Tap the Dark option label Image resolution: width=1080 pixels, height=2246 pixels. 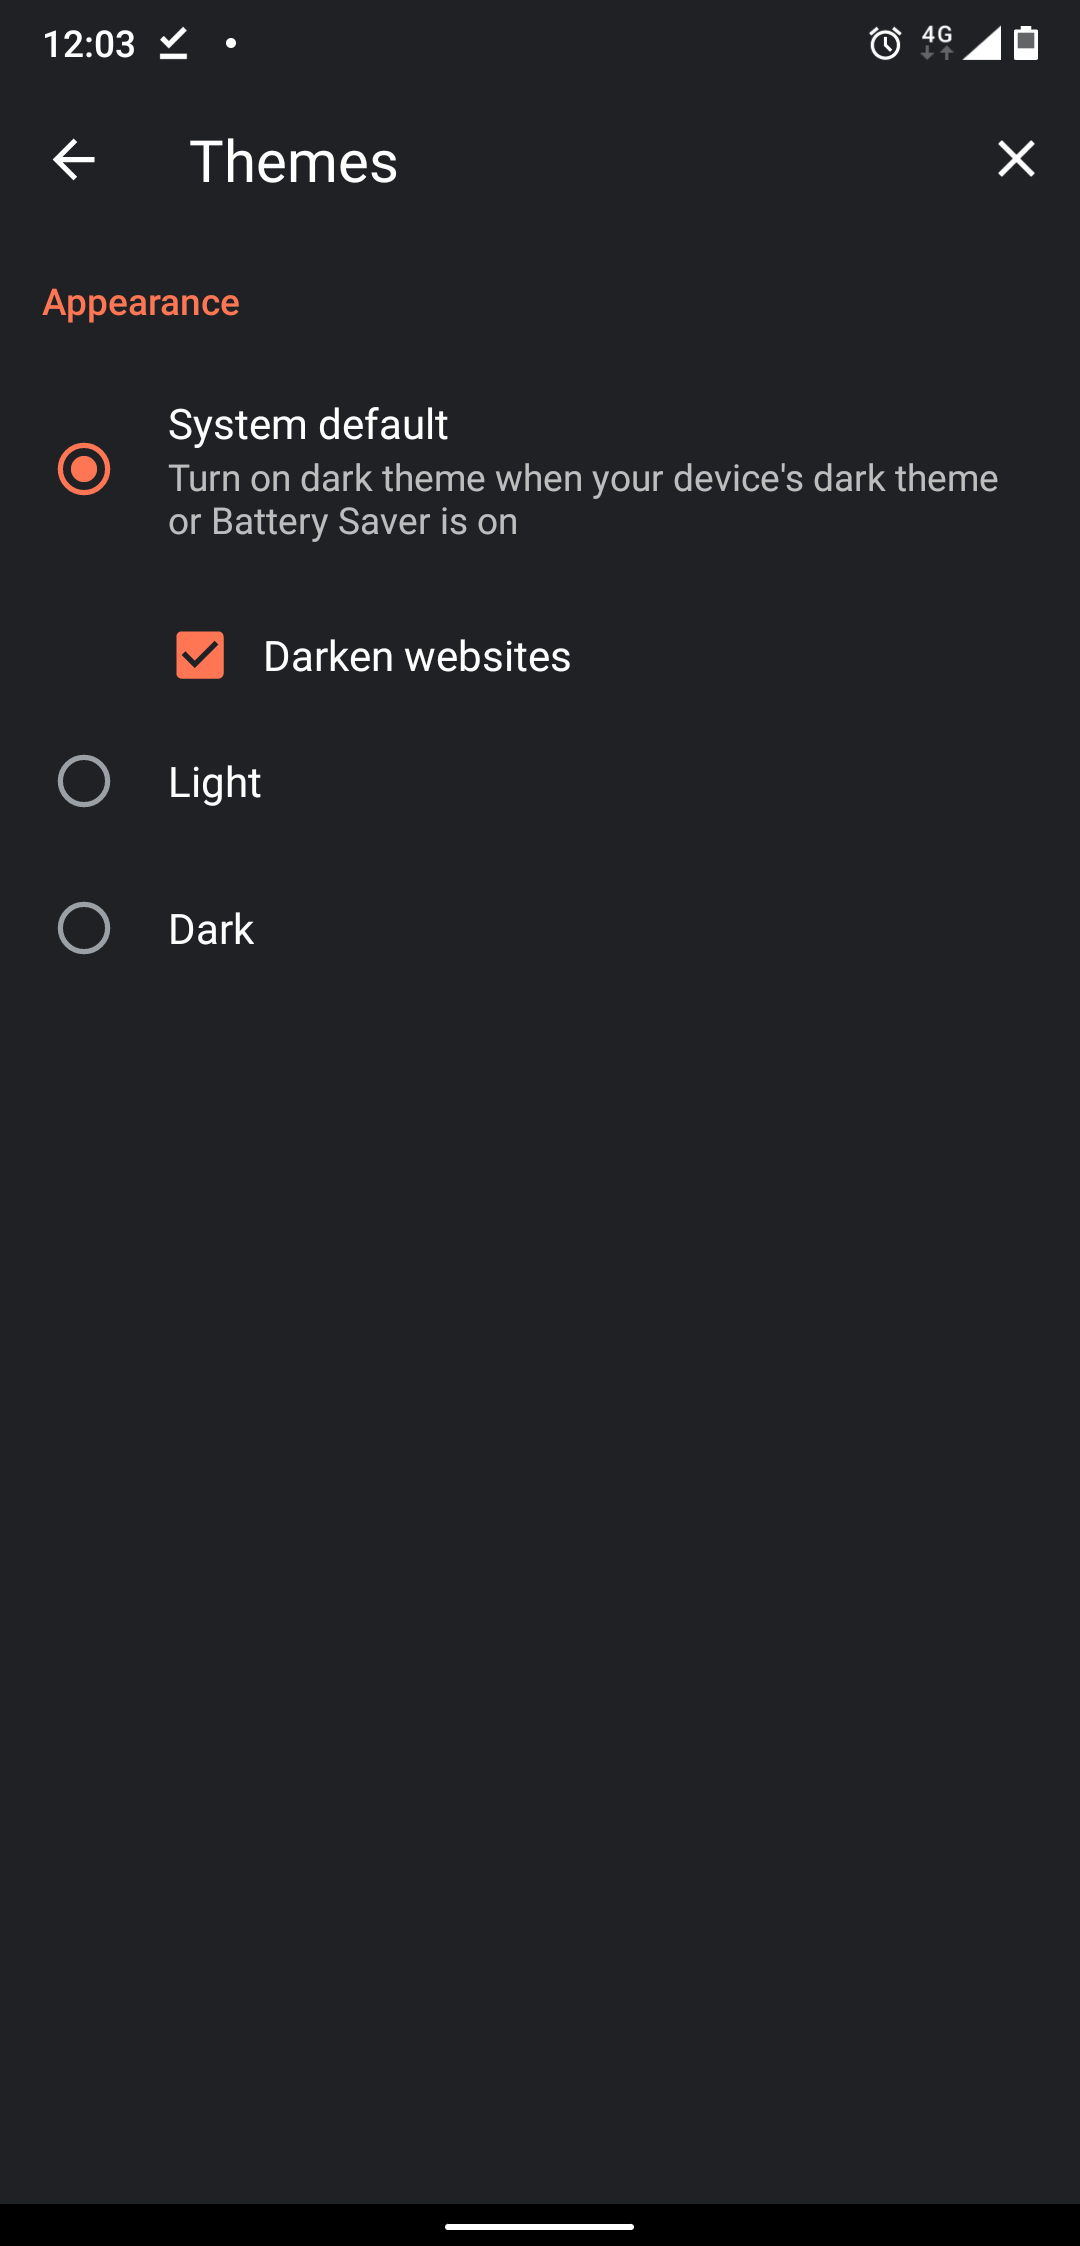point(211,930)
